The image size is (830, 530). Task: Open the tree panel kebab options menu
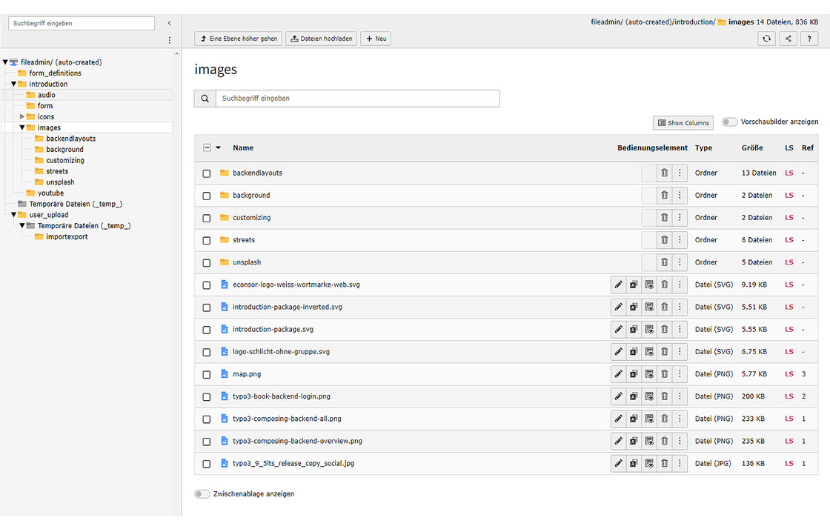(169, 40)
